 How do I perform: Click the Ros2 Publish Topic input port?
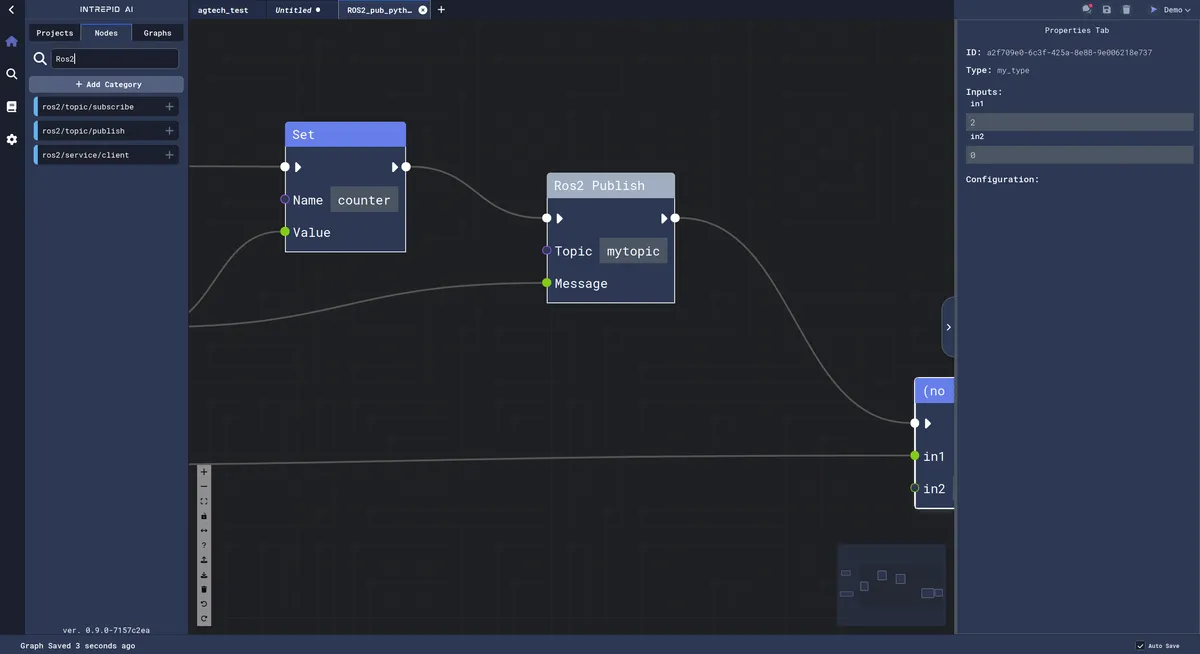click(x=547, y=251)
